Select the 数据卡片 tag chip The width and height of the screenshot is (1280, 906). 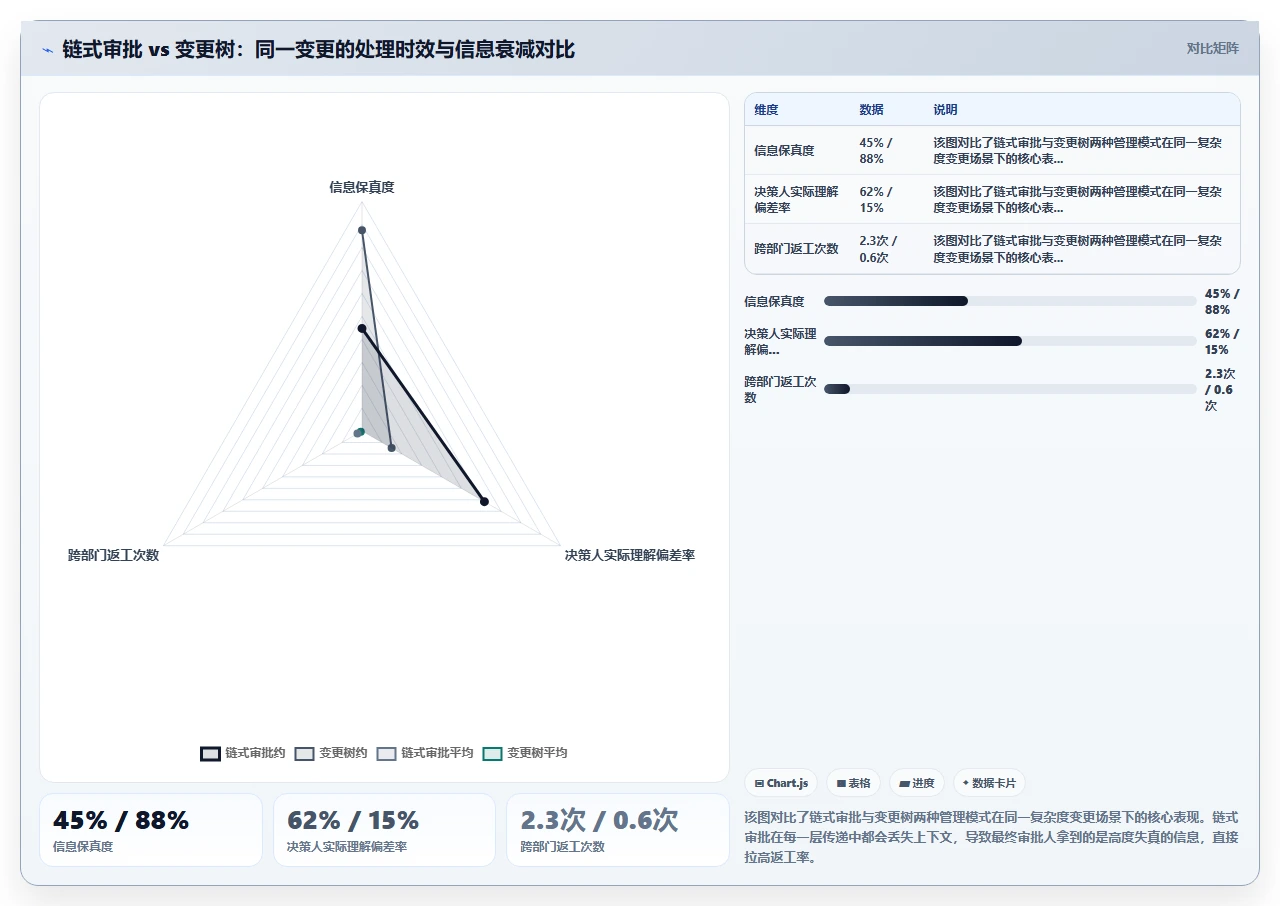tap(989, 783)
